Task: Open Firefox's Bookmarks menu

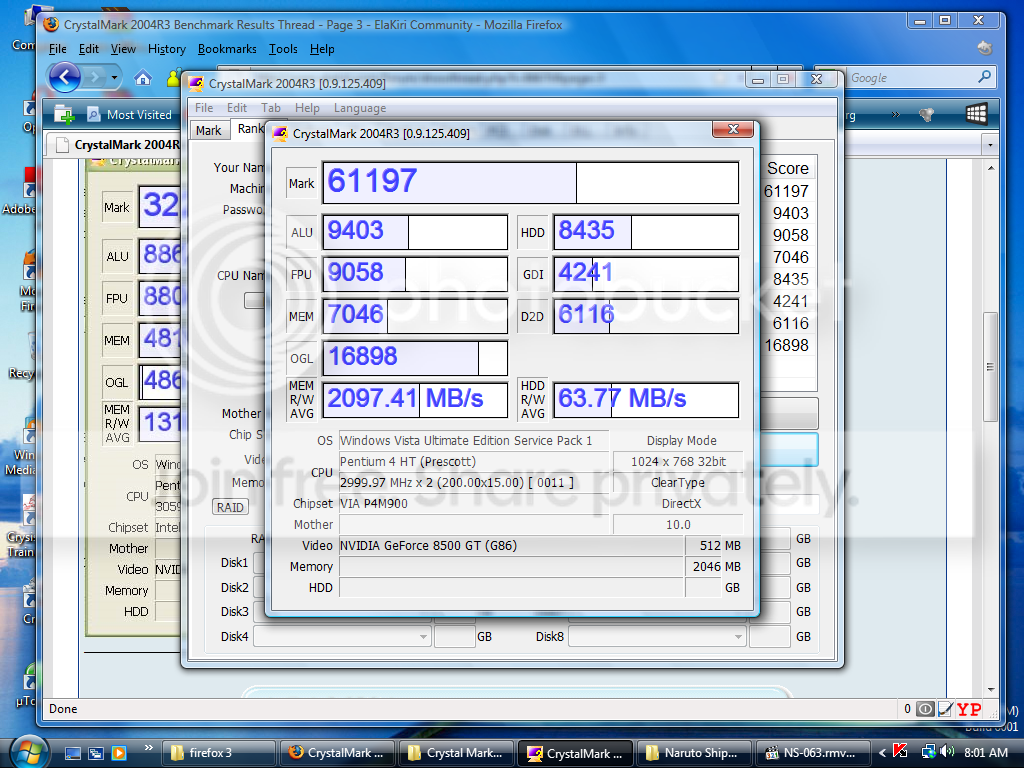Action: pos(227,49)
